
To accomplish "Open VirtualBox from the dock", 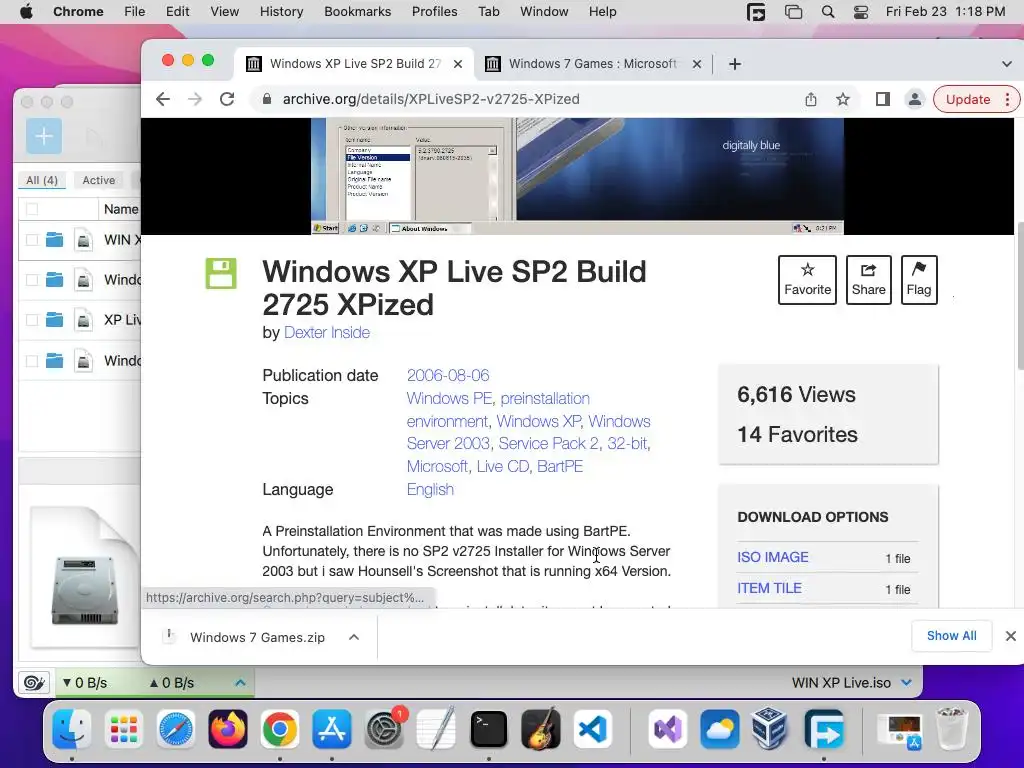I will coord(769,729).
